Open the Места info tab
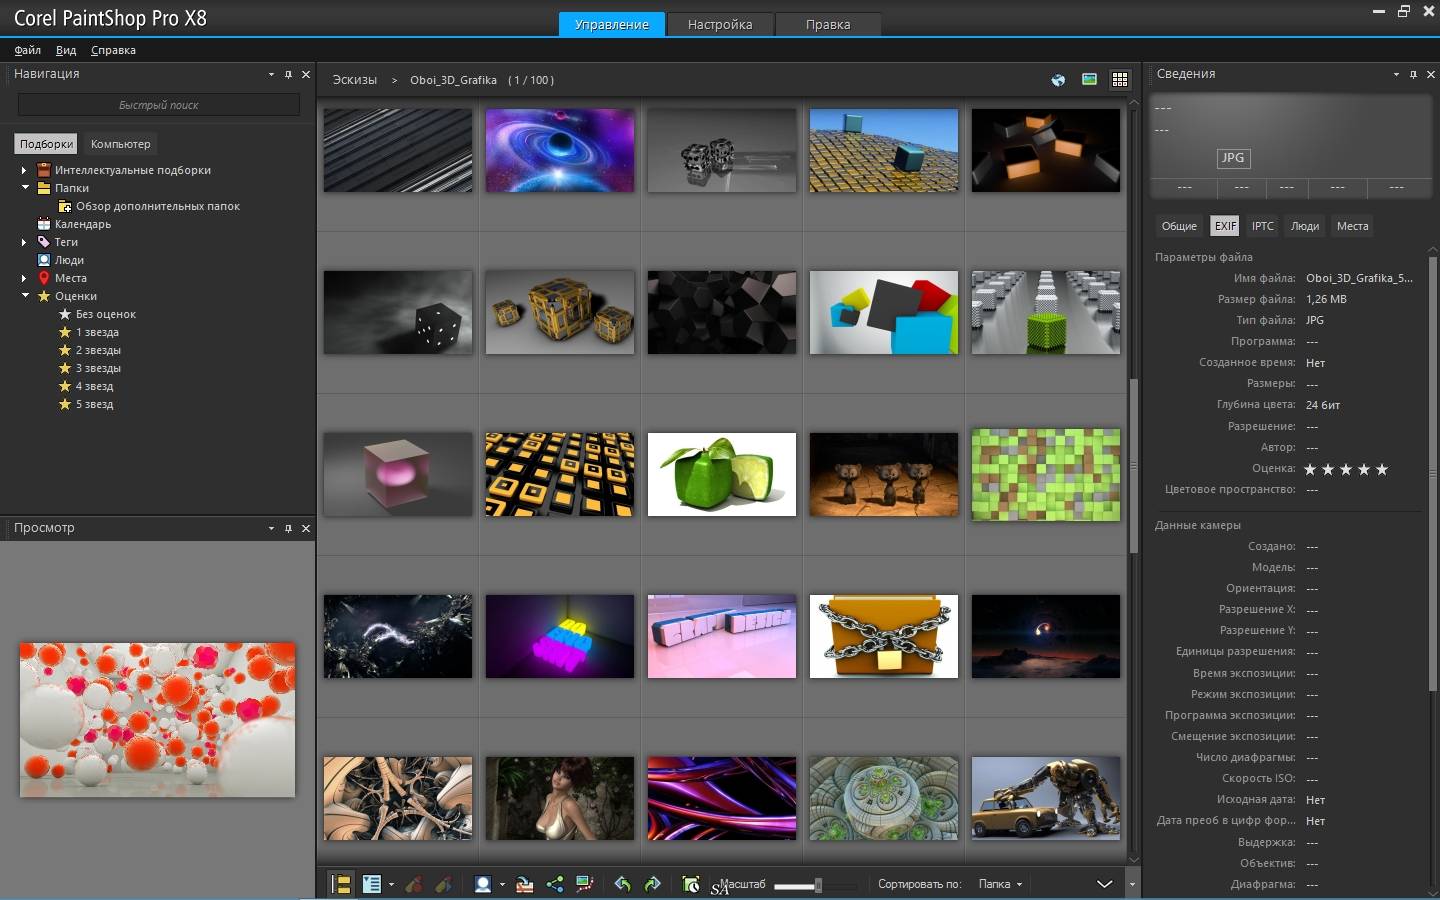Image resolution: width=1440 pixels, height=900 pixels. click(x=1352, y=226)
